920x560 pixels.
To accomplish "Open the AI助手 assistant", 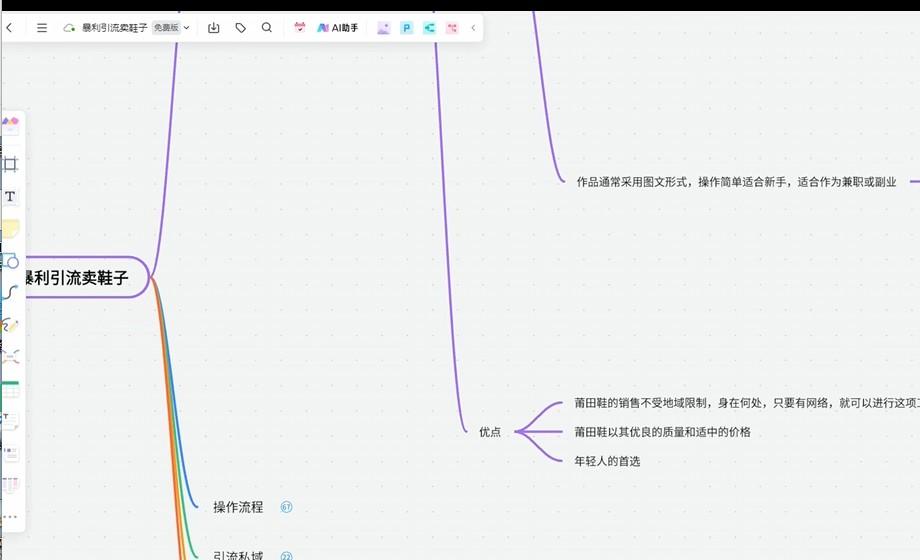I will click(x=338, y=28).
